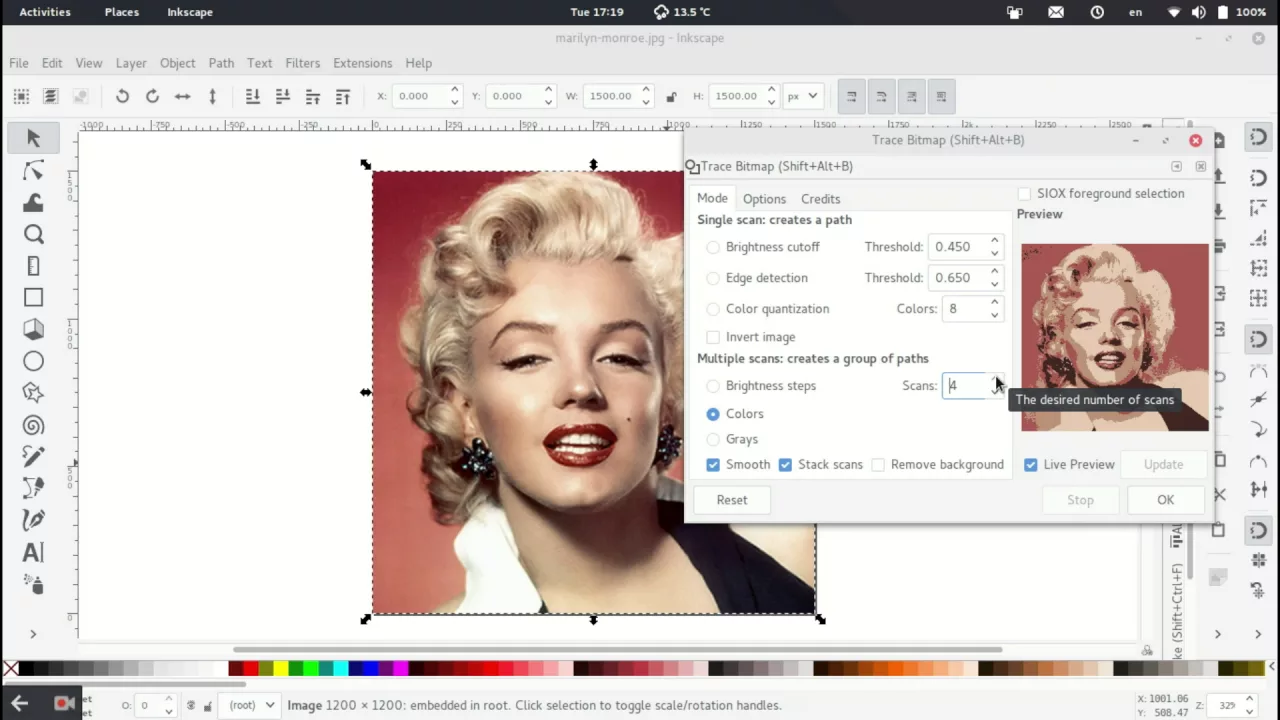Click OK in Trace Bitmap

pos(1165,500)
